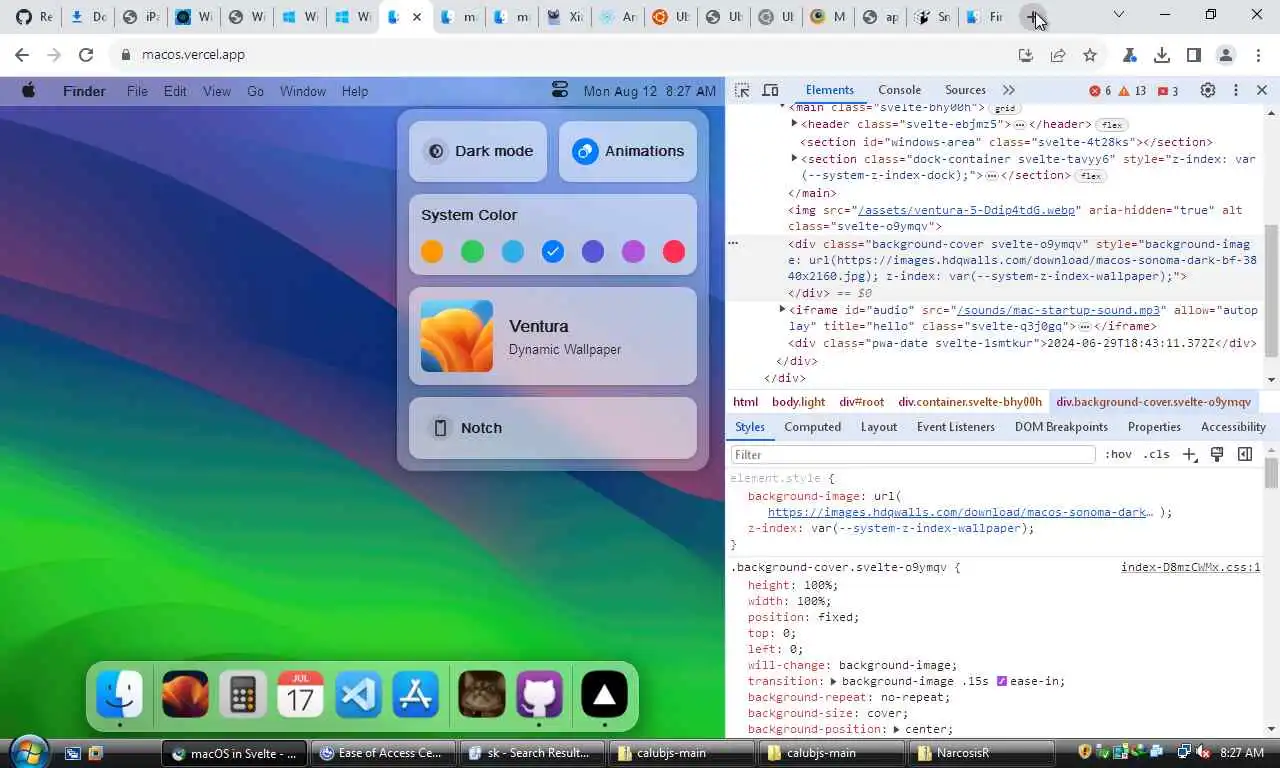Expand the transition property triangle
The image size is (1280, 768).
coord(834,681)
